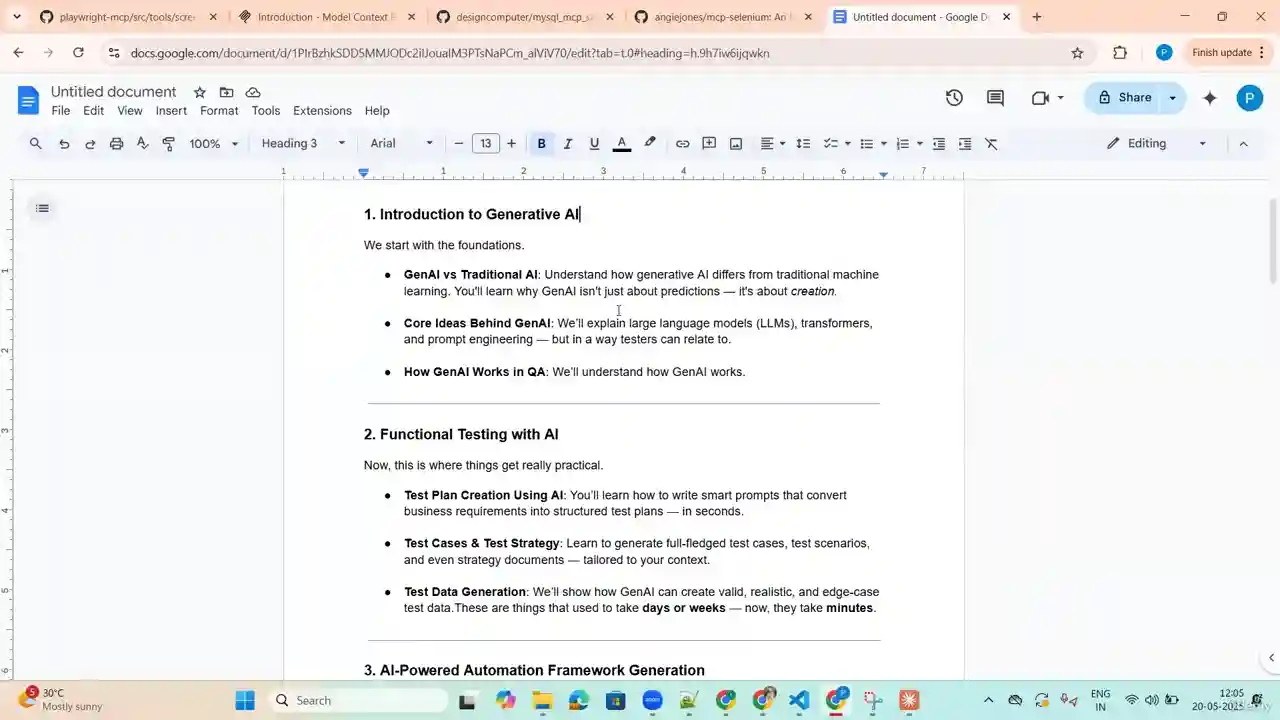Open the Chrome extensions puzzle icon
This screenshot has height=720, width=1280.
1120,53
